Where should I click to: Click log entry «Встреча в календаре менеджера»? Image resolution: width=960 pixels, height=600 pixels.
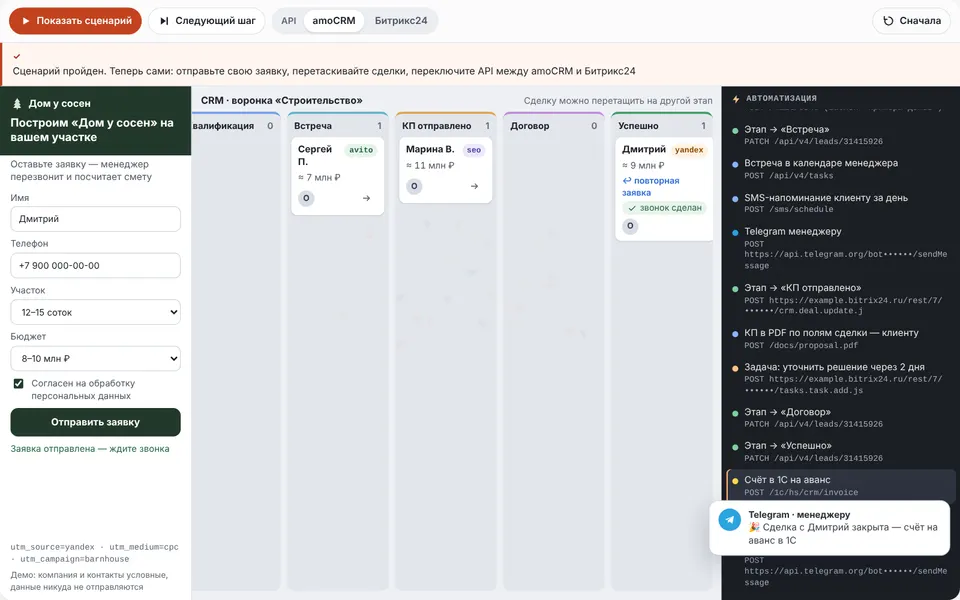[840, 169]
